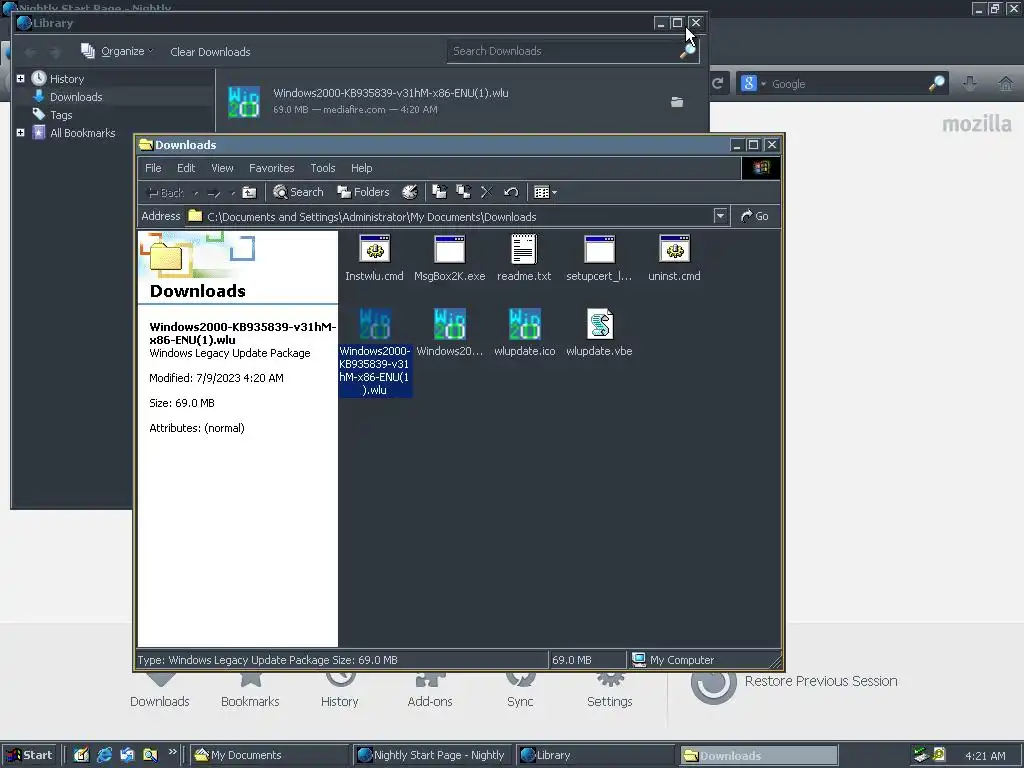Open the Help menu

(361, 168)
